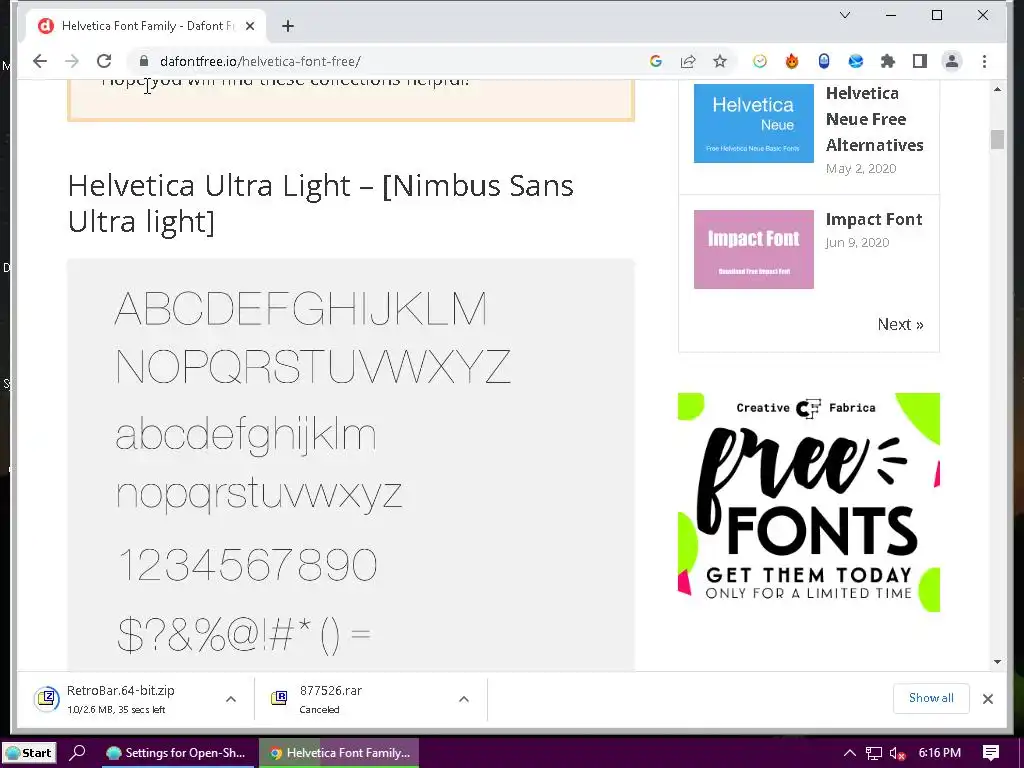Open taskbar search magnifier
1024x768 pixels.
77,753
